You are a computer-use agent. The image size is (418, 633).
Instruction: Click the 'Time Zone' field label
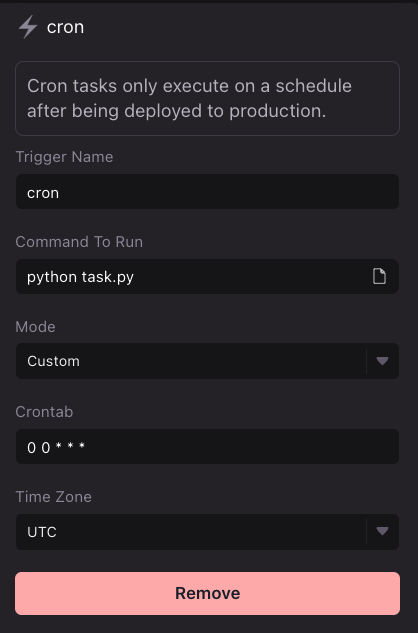click(x=53, y=497)
